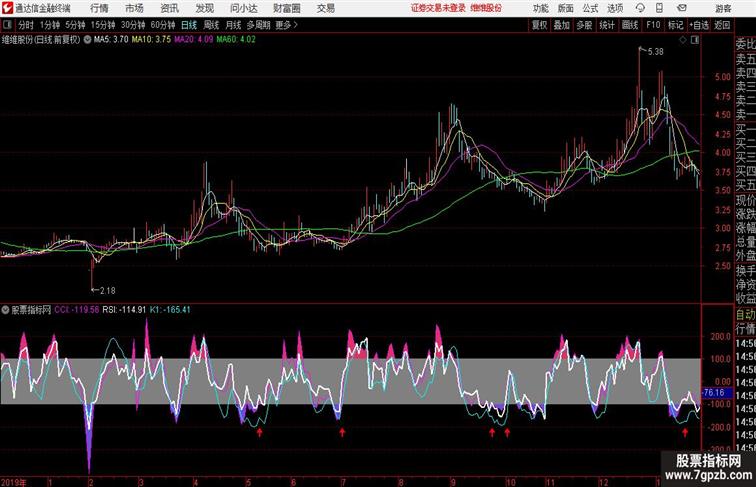756x487 pixels.
Task: Switch to 分时 intraday chart
Action: tap(26, 25)
